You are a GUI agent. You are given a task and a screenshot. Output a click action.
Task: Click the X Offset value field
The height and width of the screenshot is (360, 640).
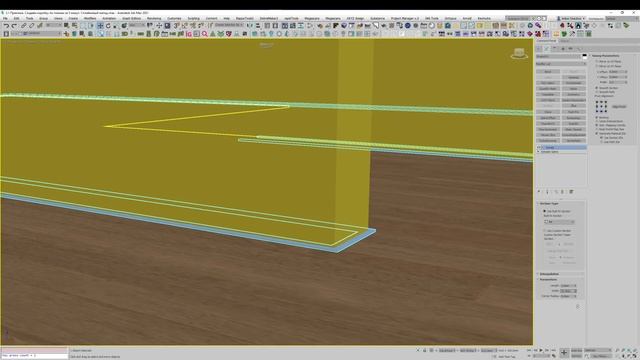(616, 72)
